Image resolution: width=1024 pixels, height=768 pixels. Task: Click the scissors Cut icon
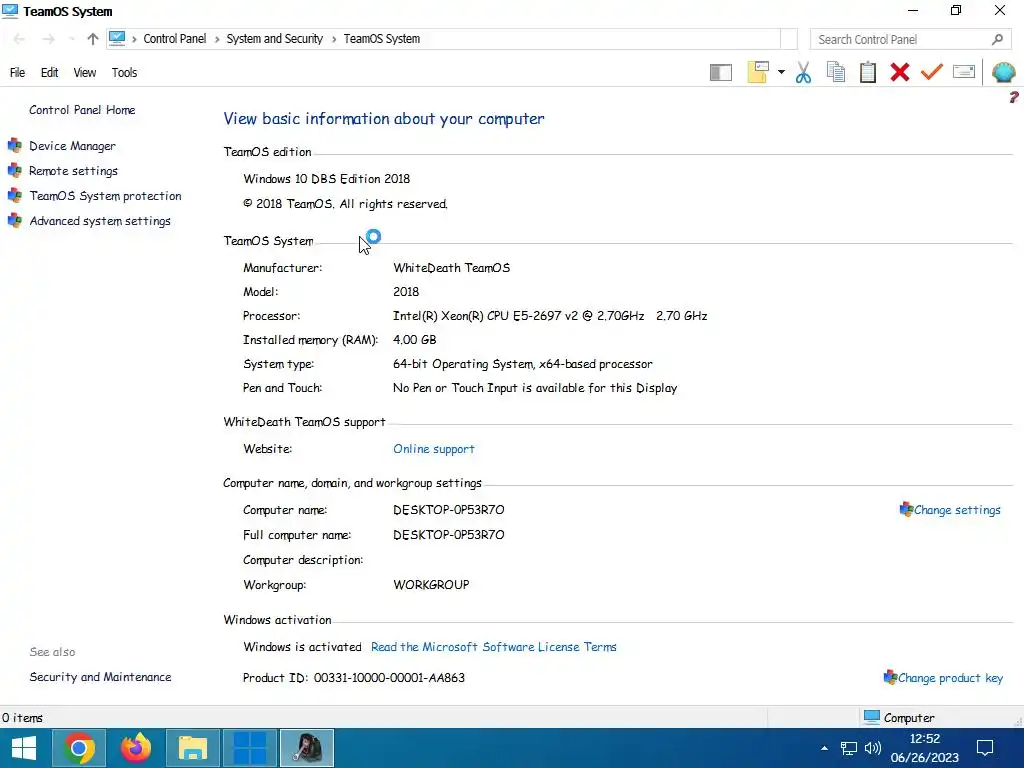(x=803, y=72)
